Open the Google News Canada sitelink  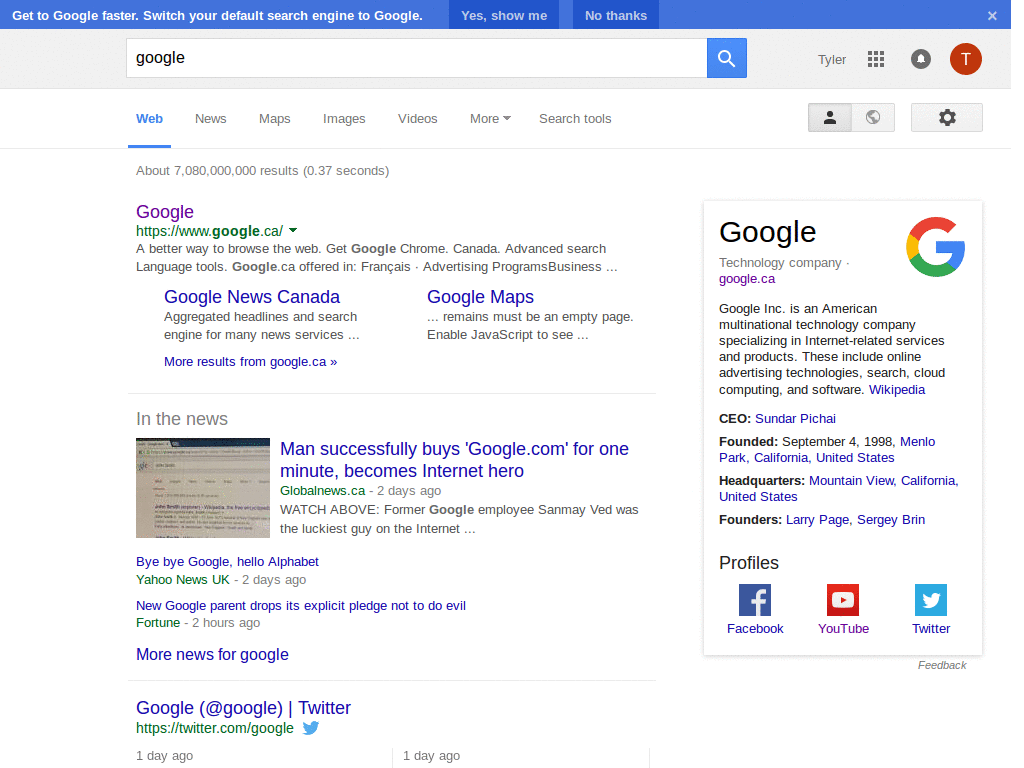tap(251, 296)
